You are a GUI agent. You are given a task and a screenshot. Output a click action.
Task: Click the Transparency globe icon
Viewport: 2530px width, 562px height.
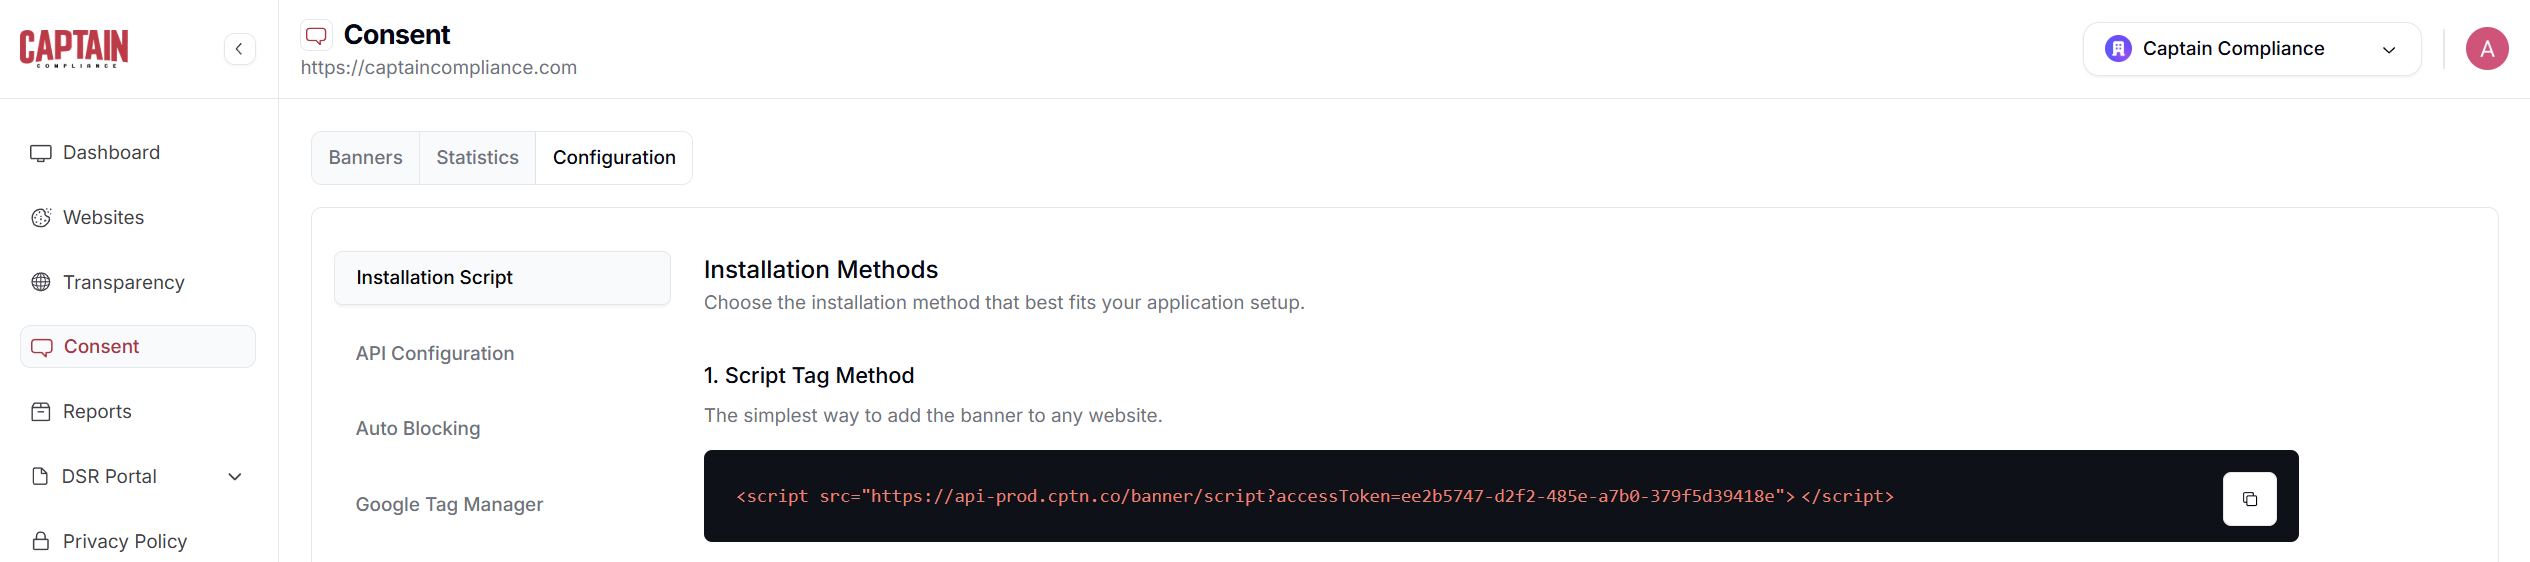41,282
